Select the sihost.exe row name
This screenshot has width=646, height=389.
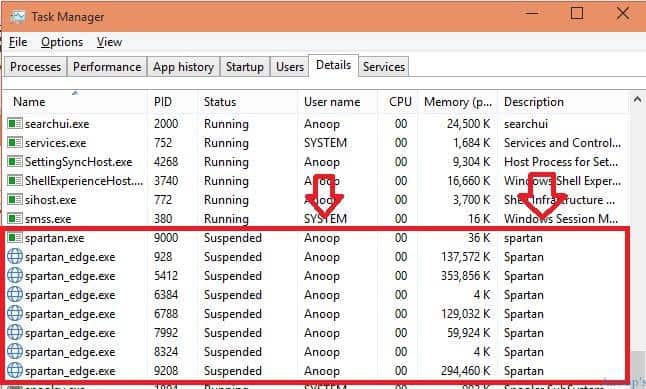pyautogui.click(x=50, y=200)
